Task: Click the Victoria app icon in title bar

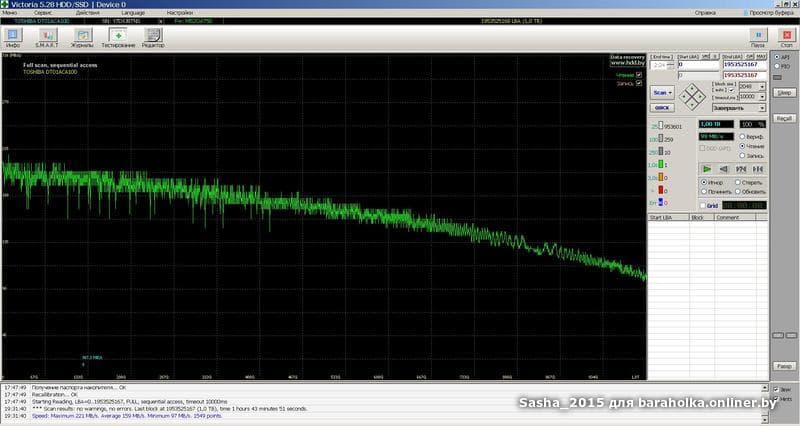Action: 5,4
